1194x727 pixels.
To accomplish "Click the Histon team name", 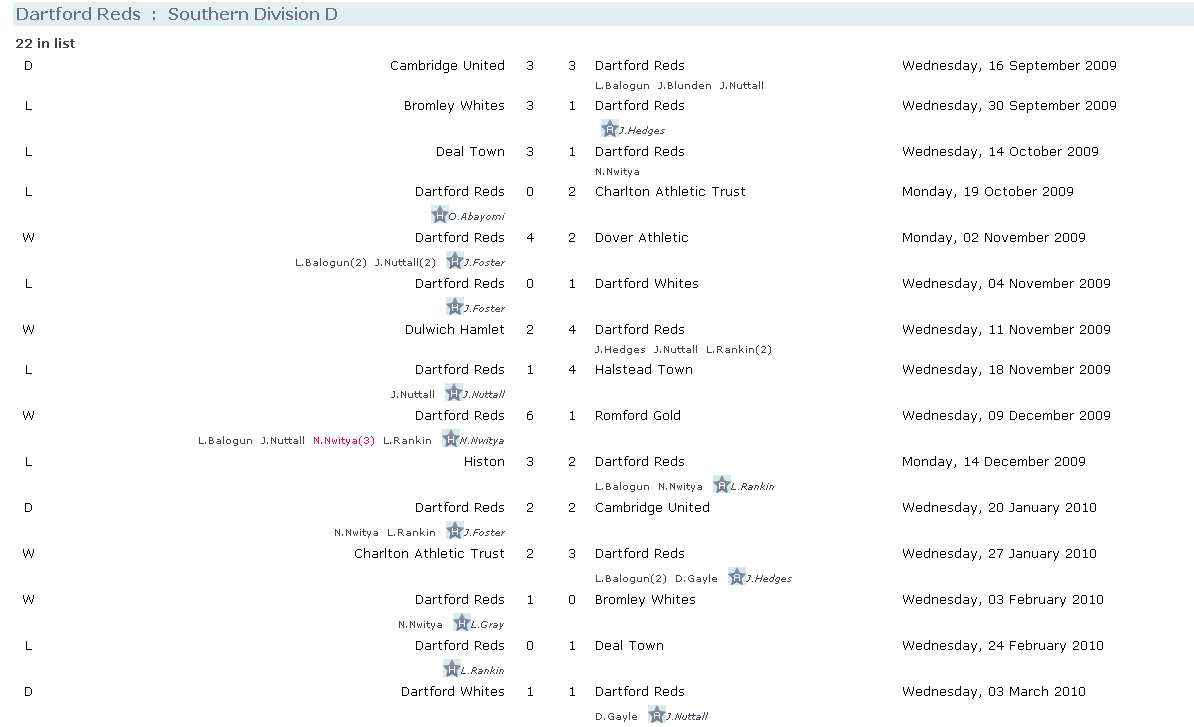I will 484,461.
